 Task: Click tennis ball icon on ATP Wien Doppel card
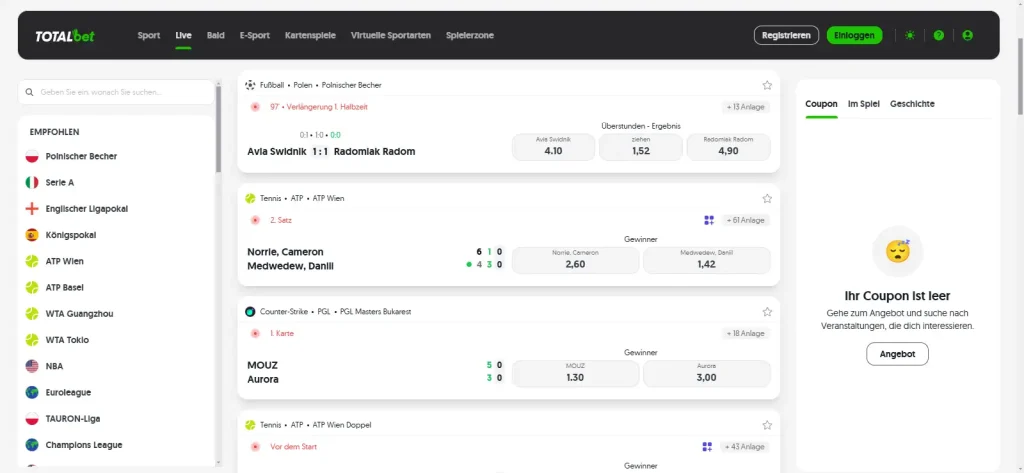click(x=250, y=425)
